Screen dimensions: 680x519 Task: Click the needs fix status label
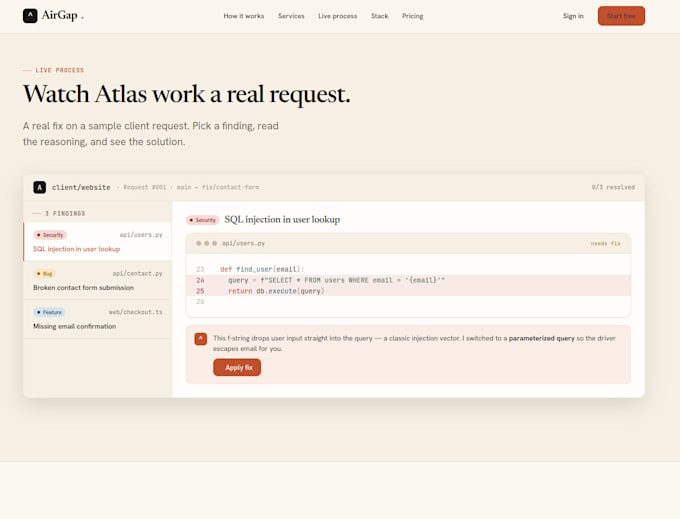tap(605, 244)
